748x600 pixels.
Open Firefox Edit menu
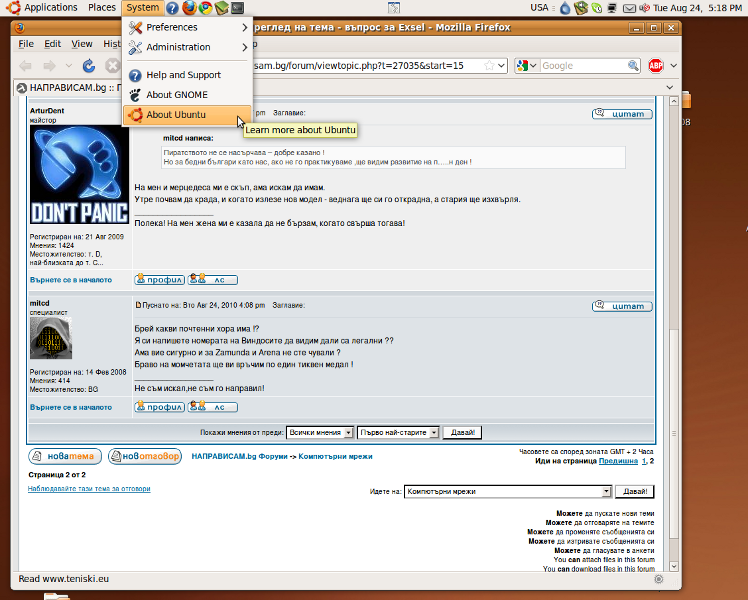52,44
